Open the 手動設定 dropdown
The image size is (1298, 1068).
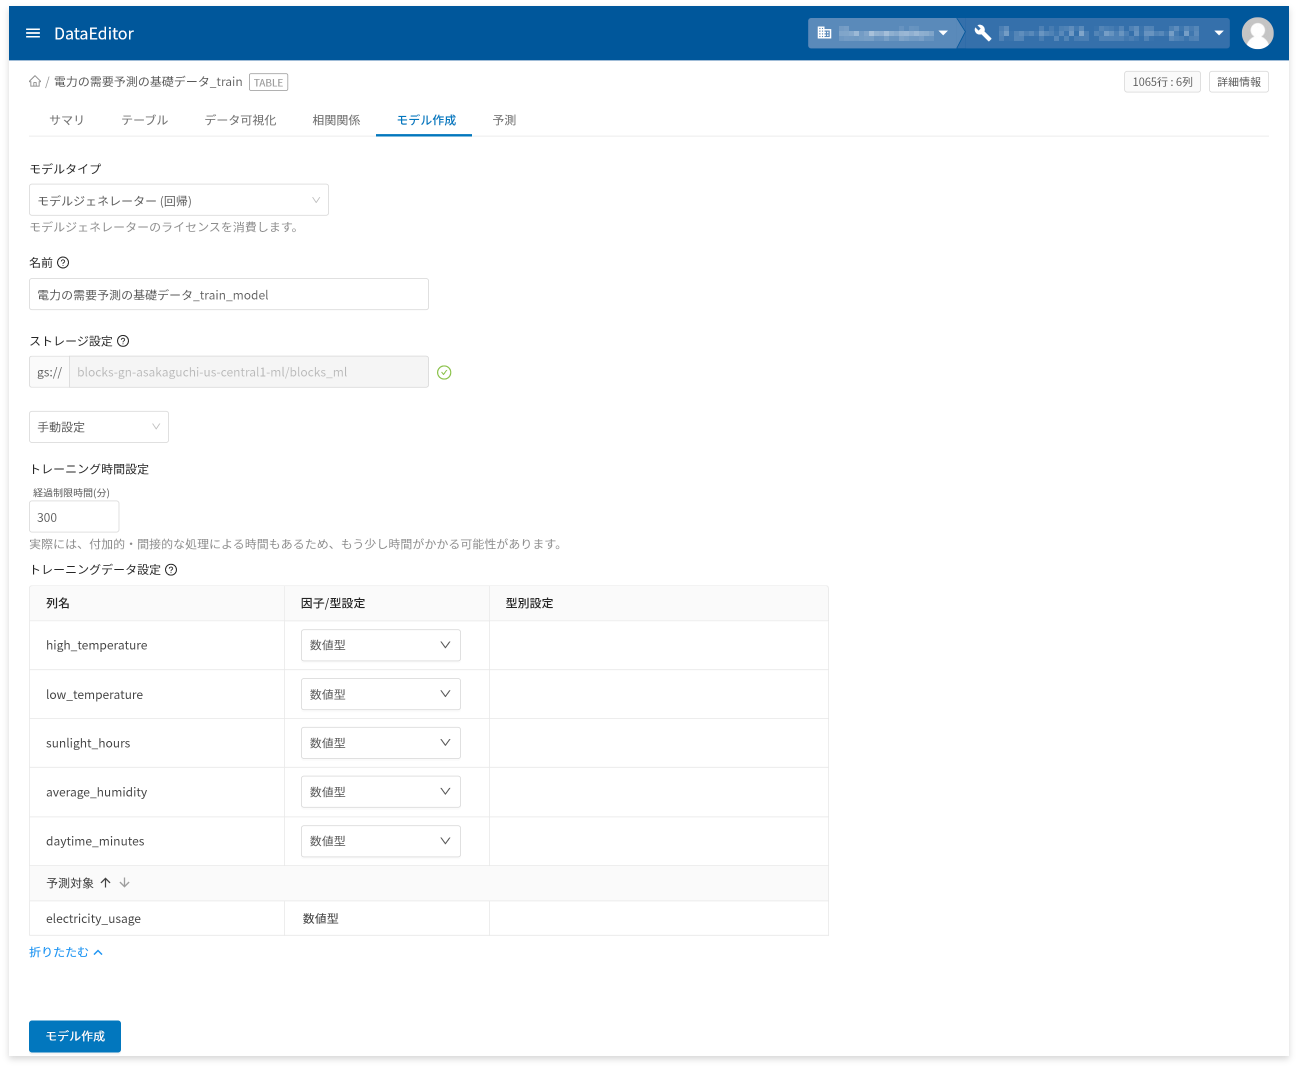[99, 427]
